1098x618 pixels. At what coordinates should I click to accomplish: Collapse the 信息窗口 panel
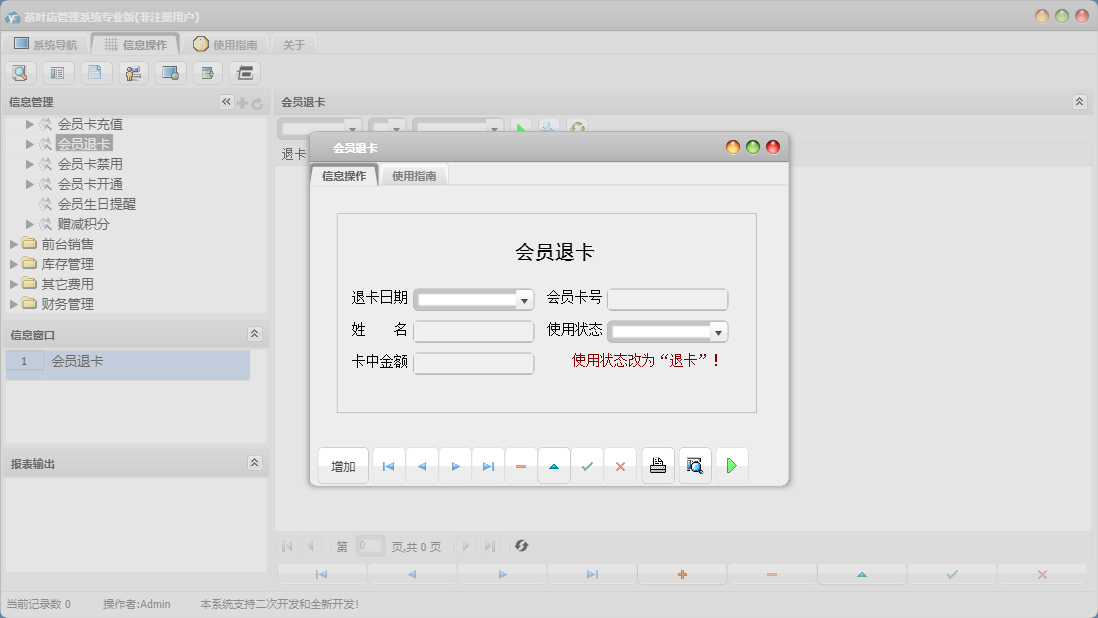(x=255, y=334)
